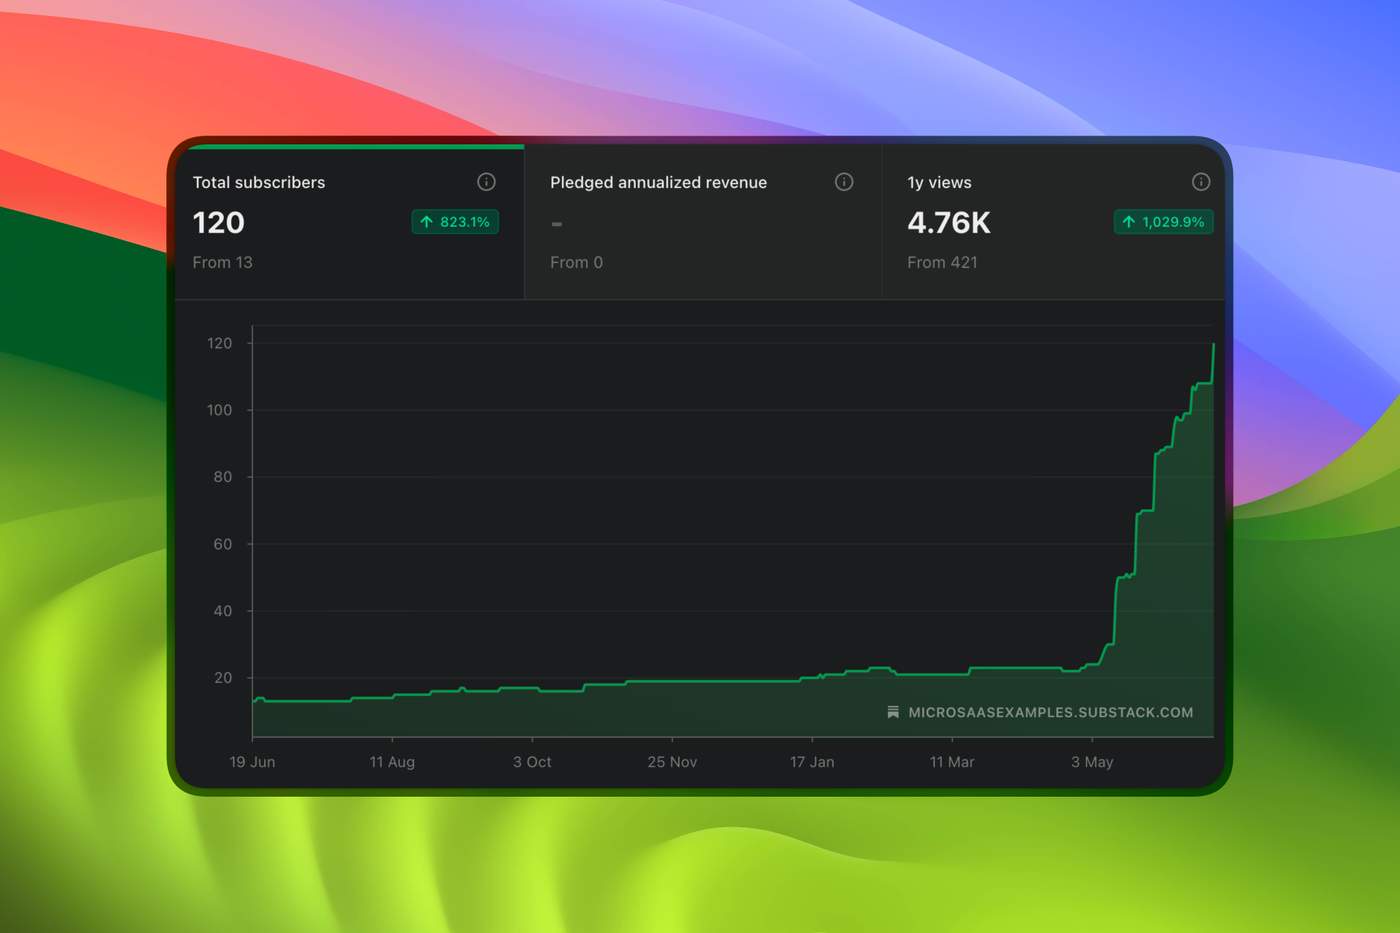Select the 1y views tab

pyautogui.click(x=1053, y=222)
